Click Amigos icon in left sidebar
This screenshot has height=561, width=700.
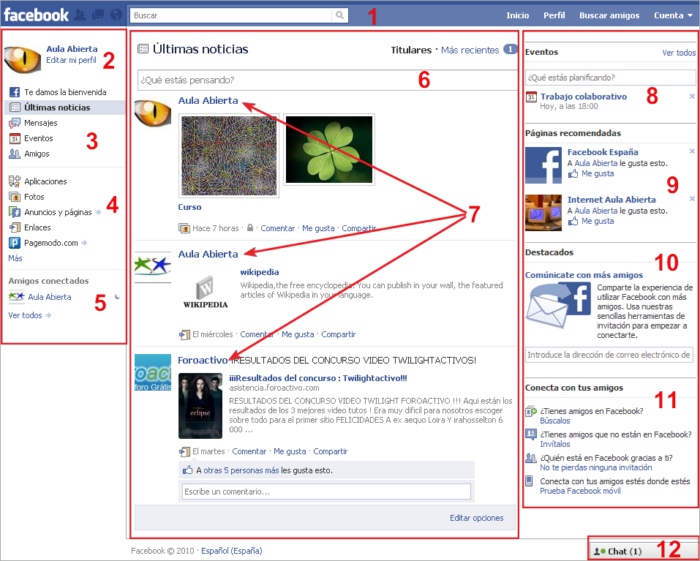[15, 154]
